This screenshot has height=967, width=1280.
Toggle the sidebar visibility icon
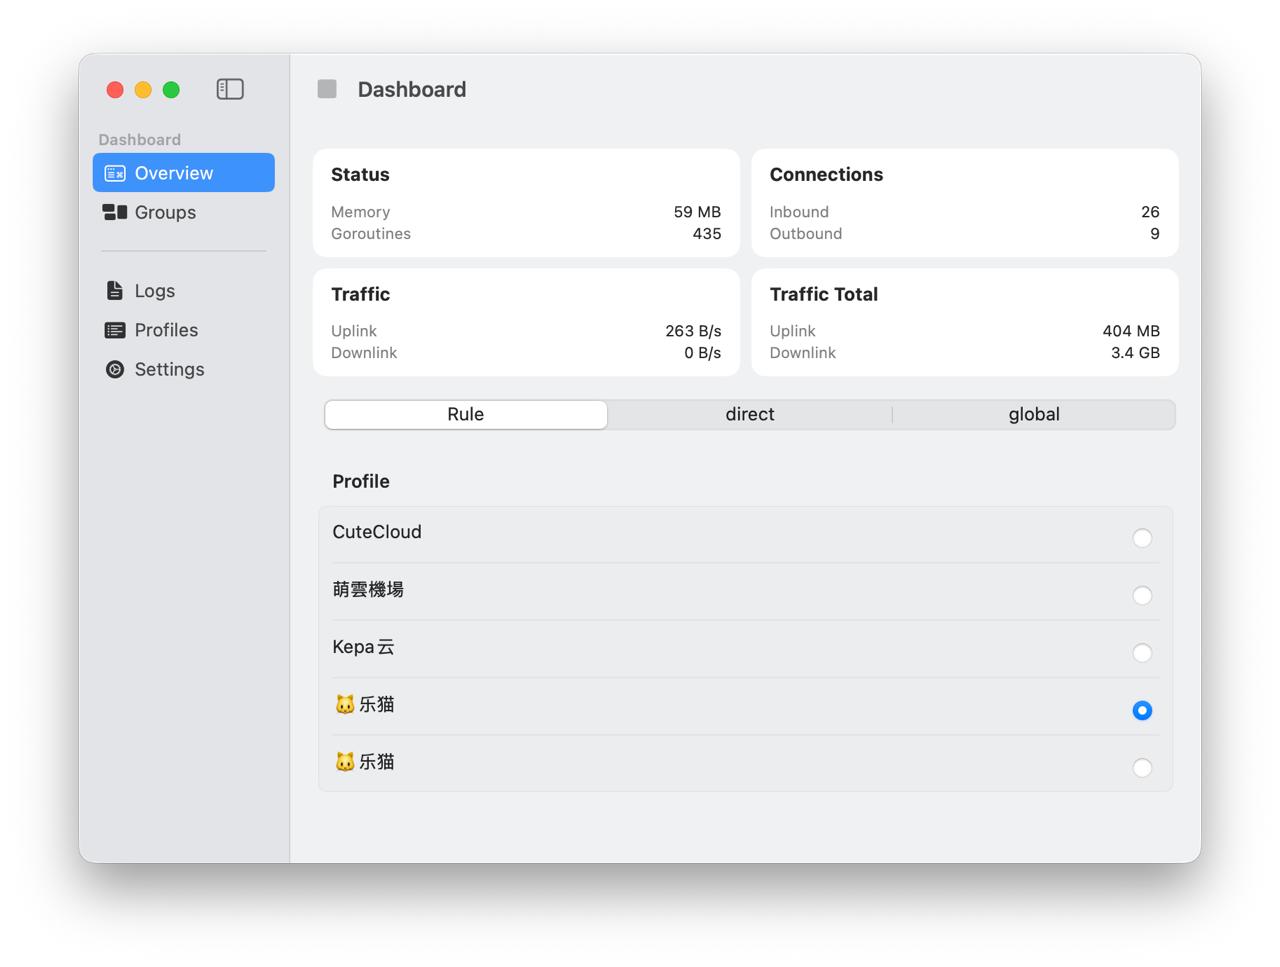230,89
